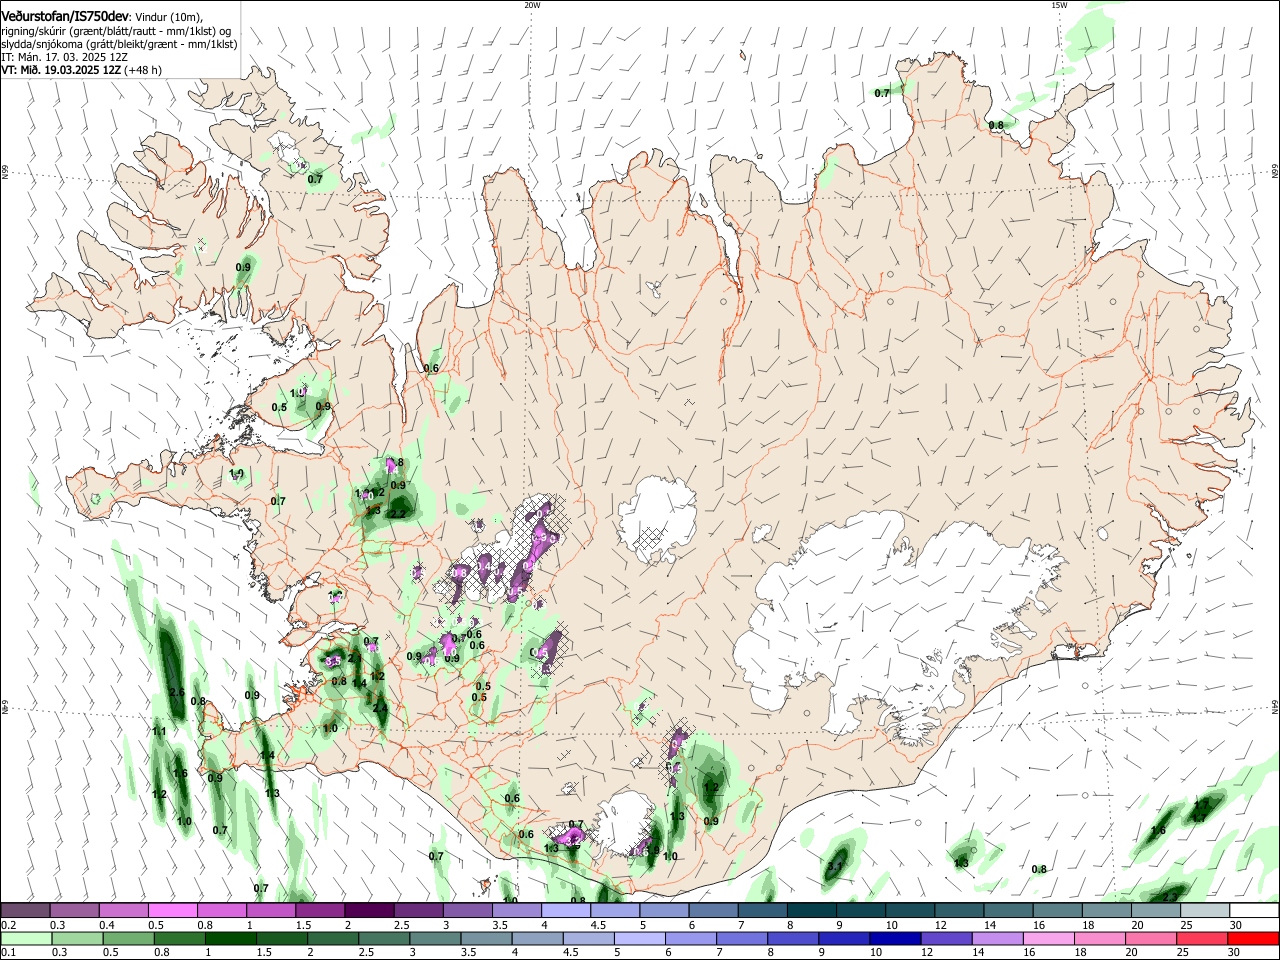
Task: Click the '2.4' precipitation value on the map
Action: pyautogui.click(x=380, y=708)
